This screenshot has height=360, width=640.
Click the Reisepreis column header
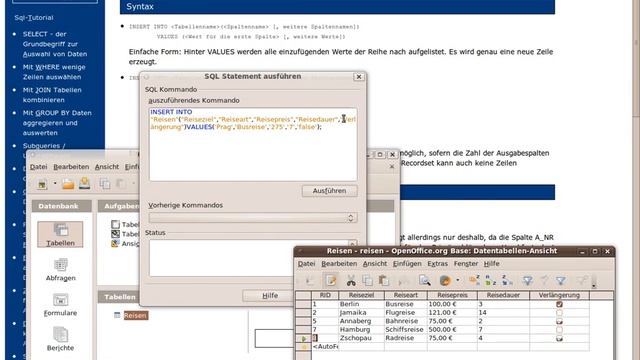[452, 295]
